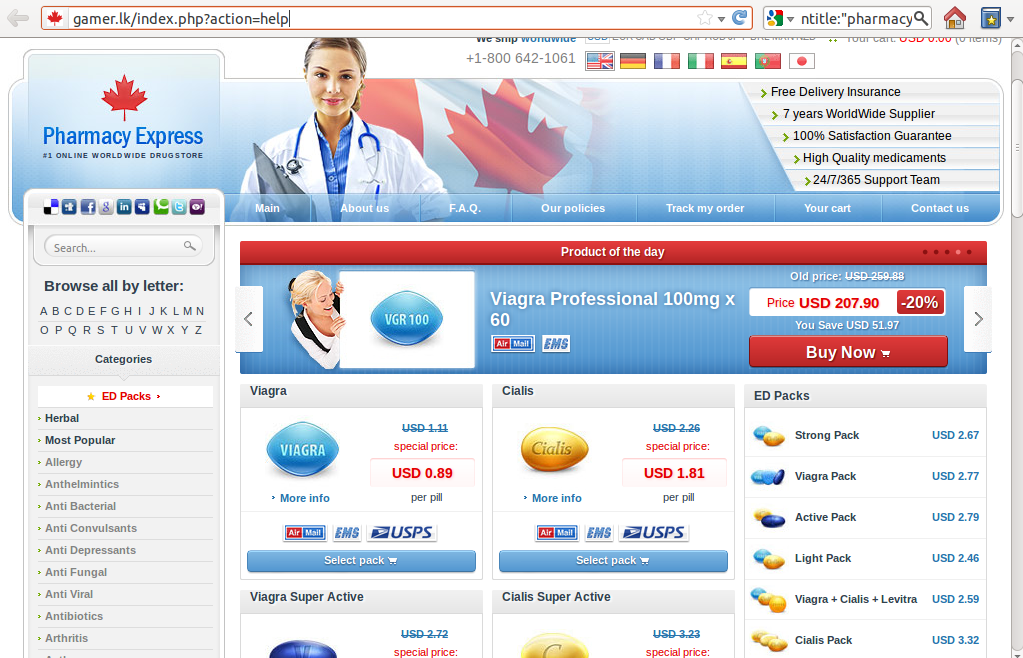Click the VGR 100 product image
The image size is (1023, 658).
tap(406, 319)
